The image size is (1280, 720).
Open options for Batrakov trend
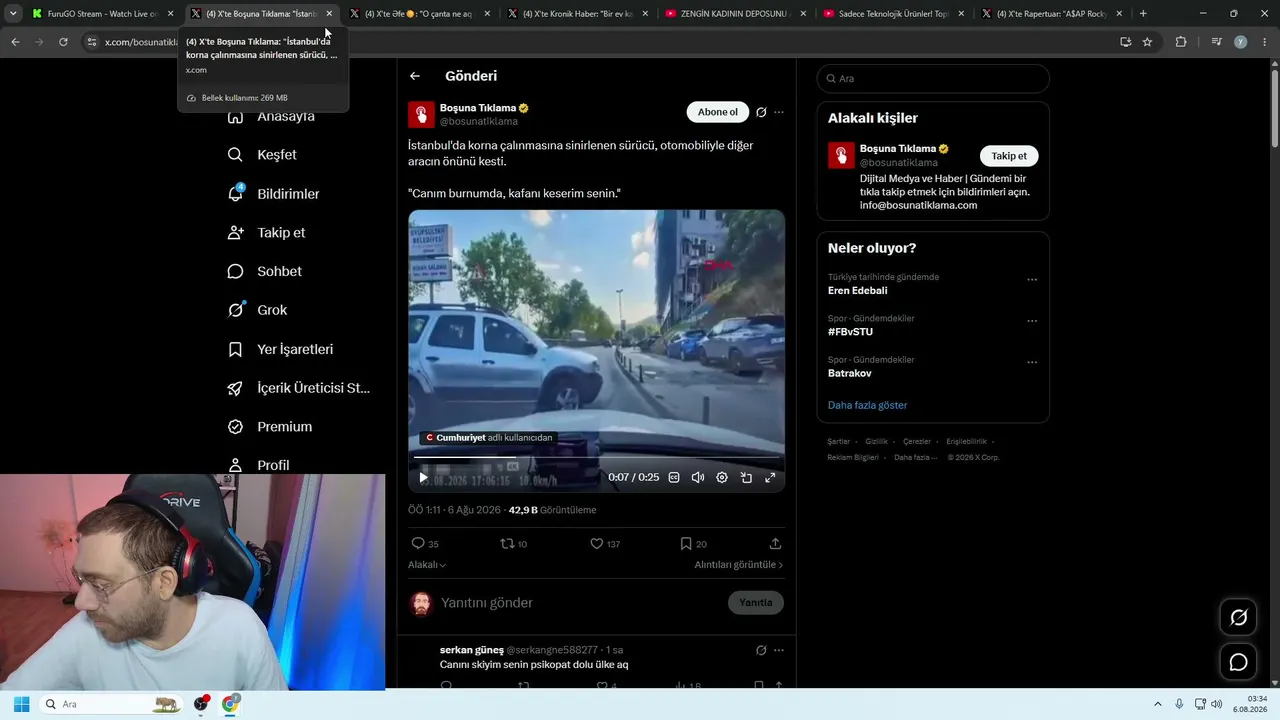click(1032, 361)
